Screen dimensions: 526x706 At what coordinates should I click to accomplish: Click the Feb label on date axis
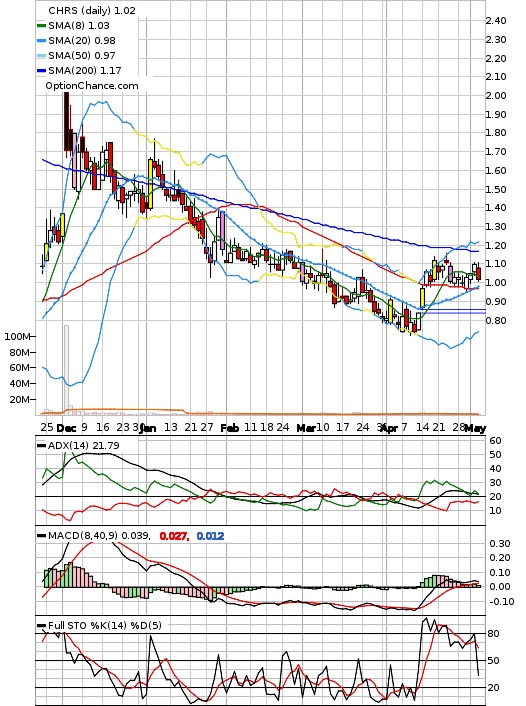[229, 428]
